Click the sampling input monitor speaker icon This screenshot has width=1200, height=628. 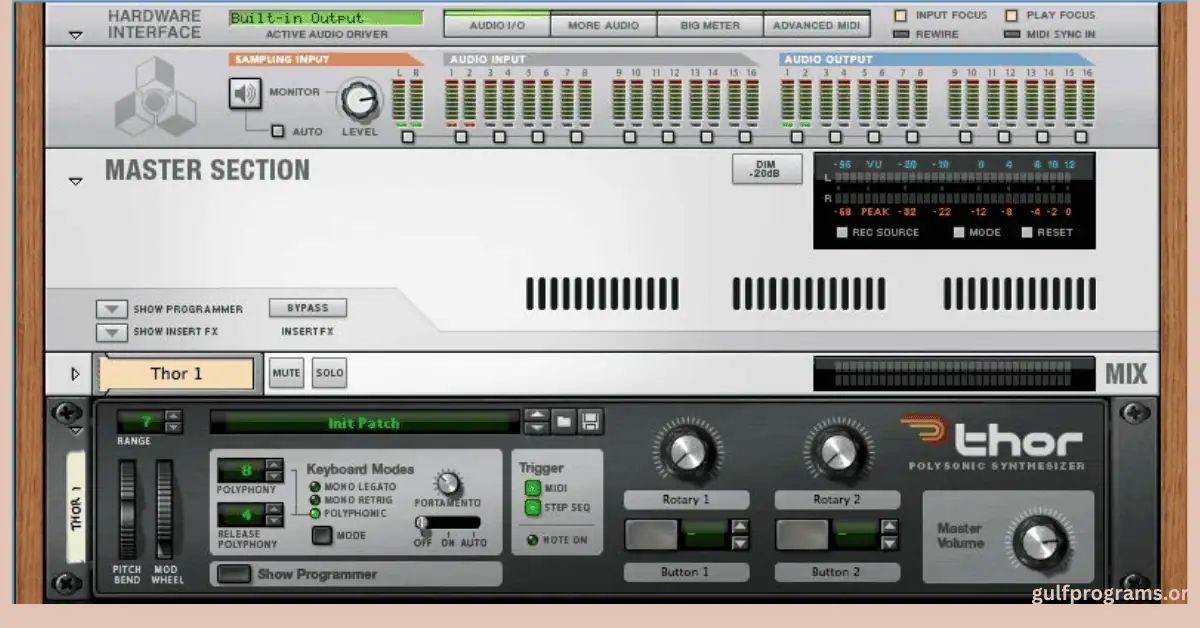[244, 94]
